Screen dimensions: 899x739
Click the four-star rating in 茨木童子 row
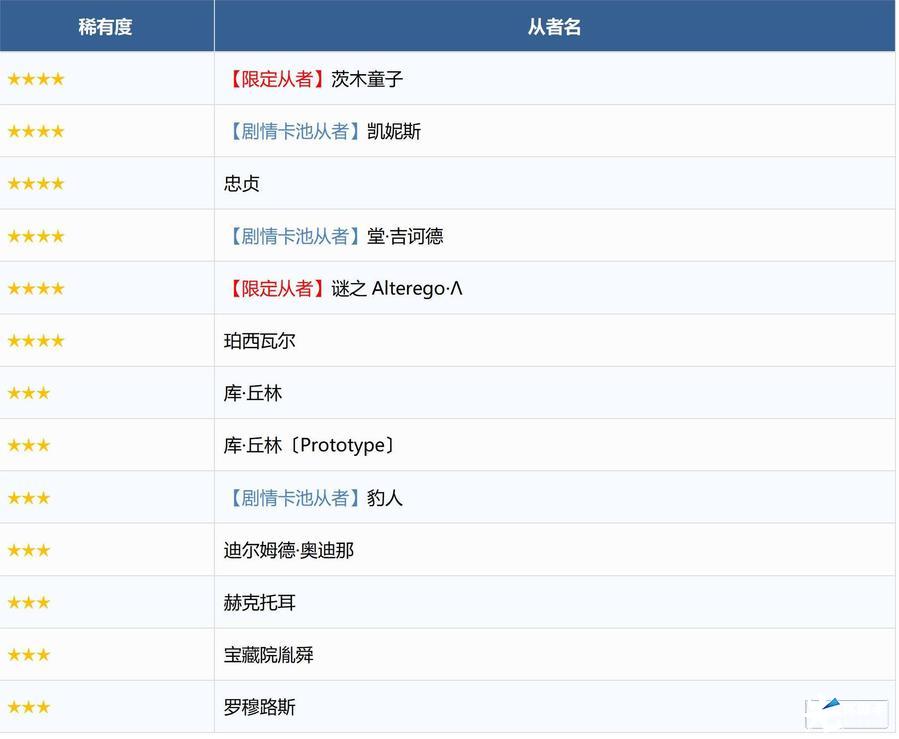click(36, 79)
